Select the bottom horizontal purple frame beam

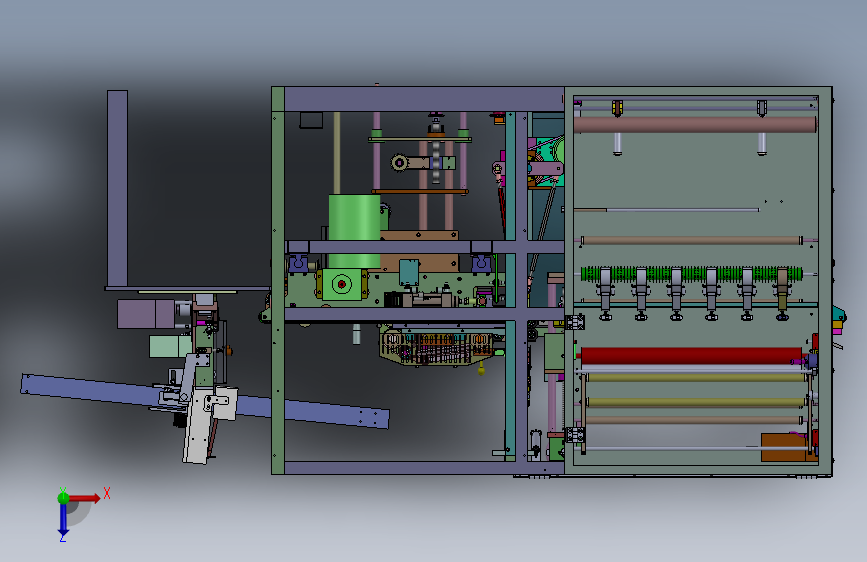tap(424, 467)
